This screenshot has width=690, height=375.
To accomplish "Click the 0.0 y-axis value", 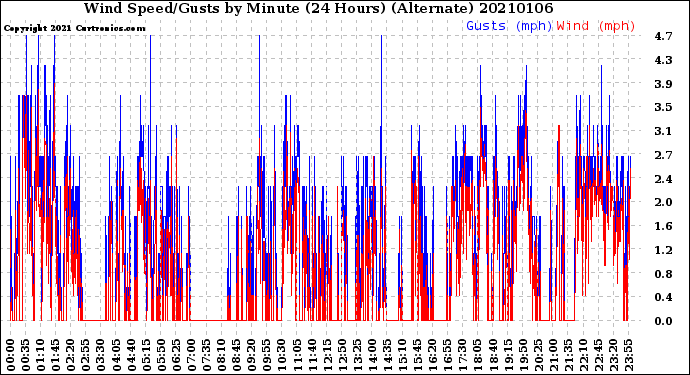I will (x=663, y=321).
